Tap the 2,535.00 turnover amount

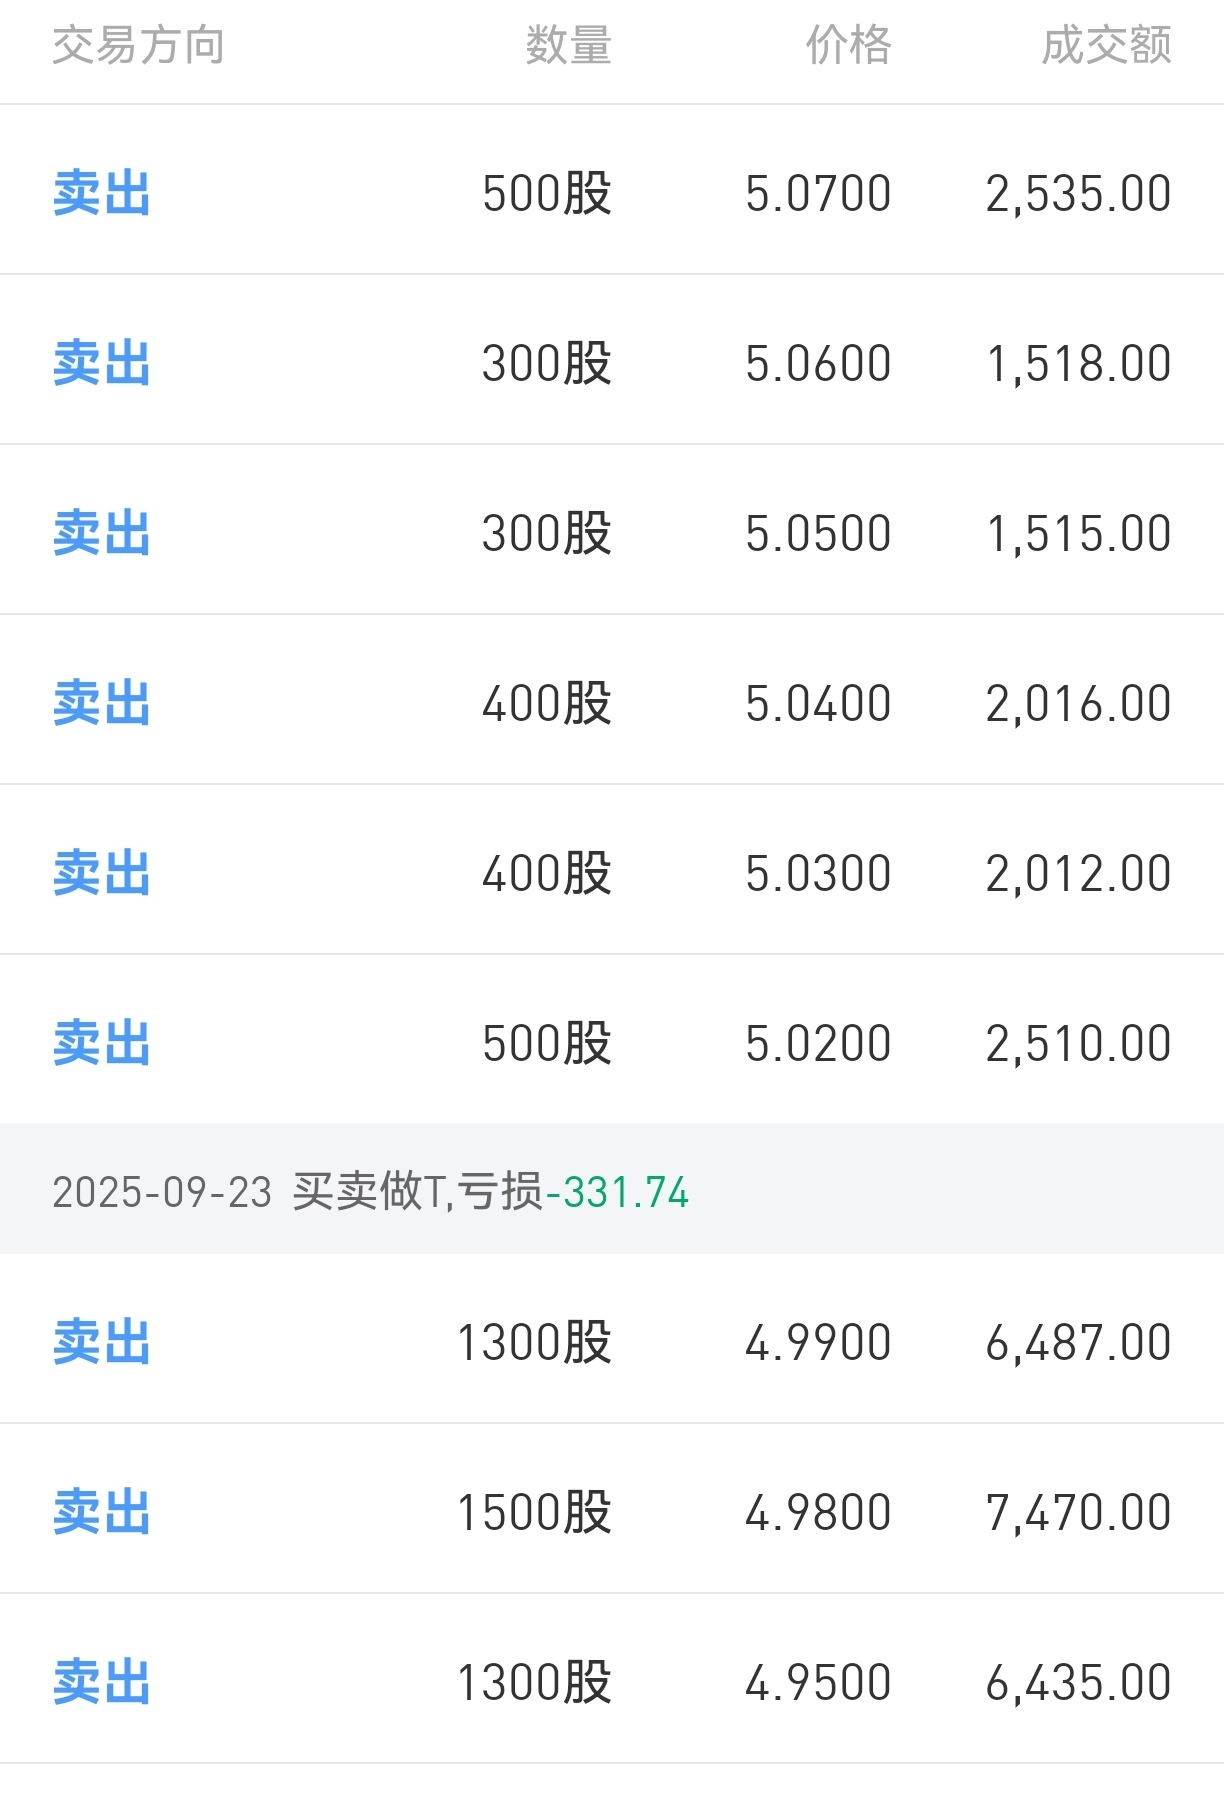[1078, 194]
